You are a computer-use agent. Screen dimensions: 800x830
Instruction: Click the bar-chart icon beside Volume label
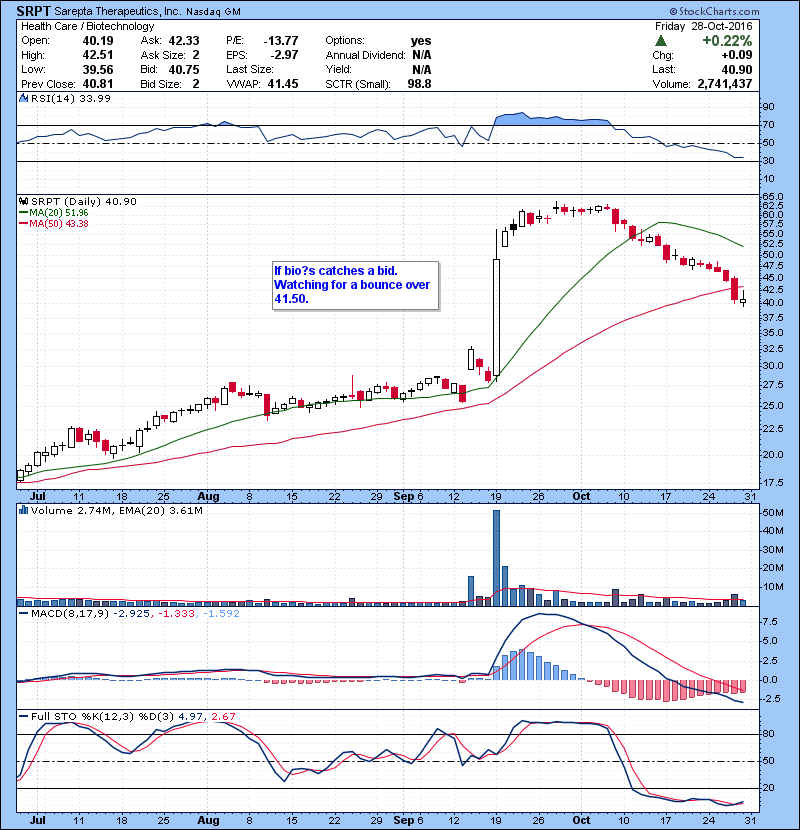point(23,510)
